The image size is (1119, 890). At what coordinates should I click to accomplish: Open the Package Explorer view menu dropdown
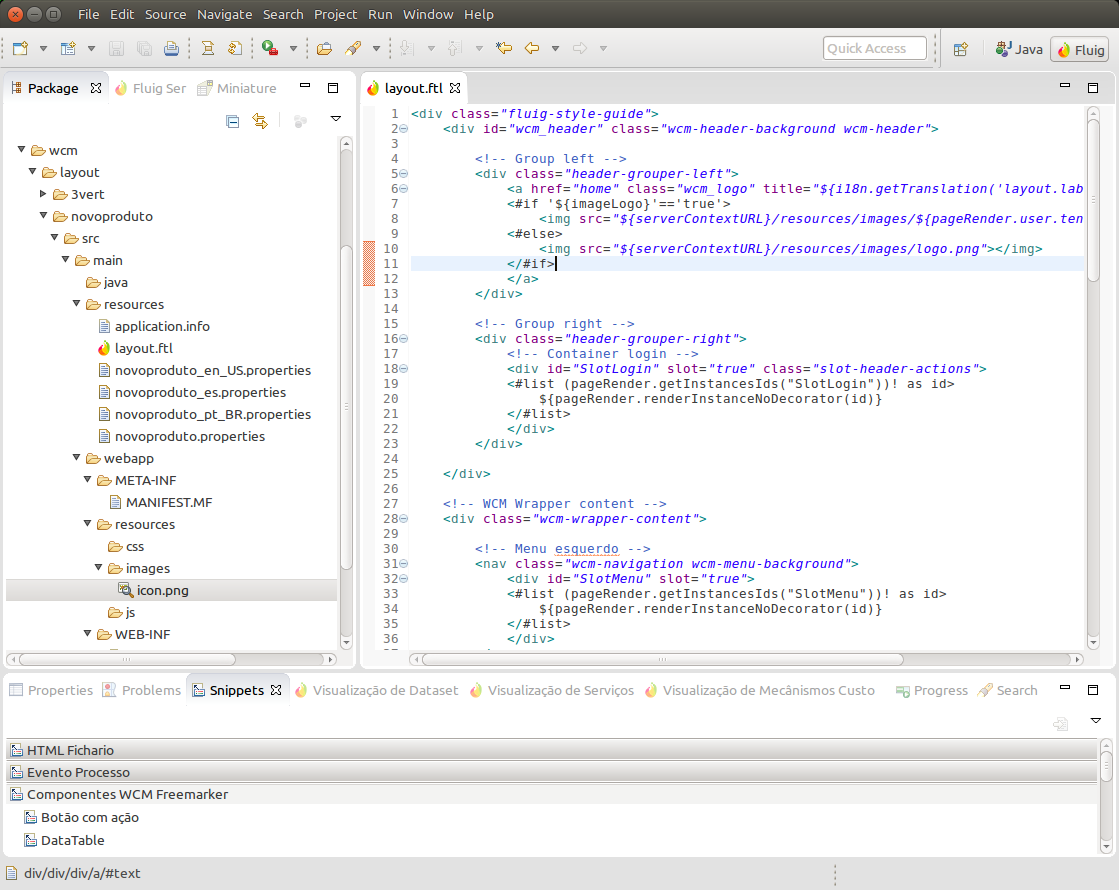click(336, 120)
